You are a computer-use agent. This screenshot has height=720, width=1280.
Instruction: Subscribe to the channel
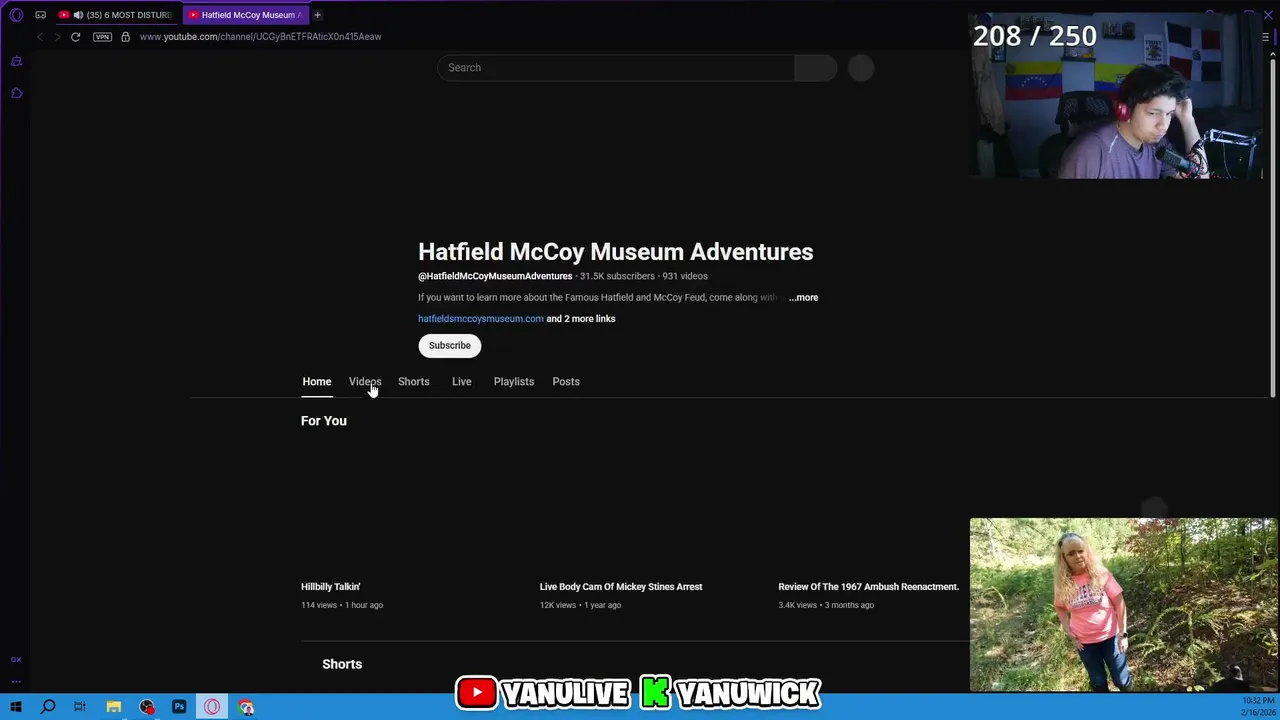tap(450, 346)
